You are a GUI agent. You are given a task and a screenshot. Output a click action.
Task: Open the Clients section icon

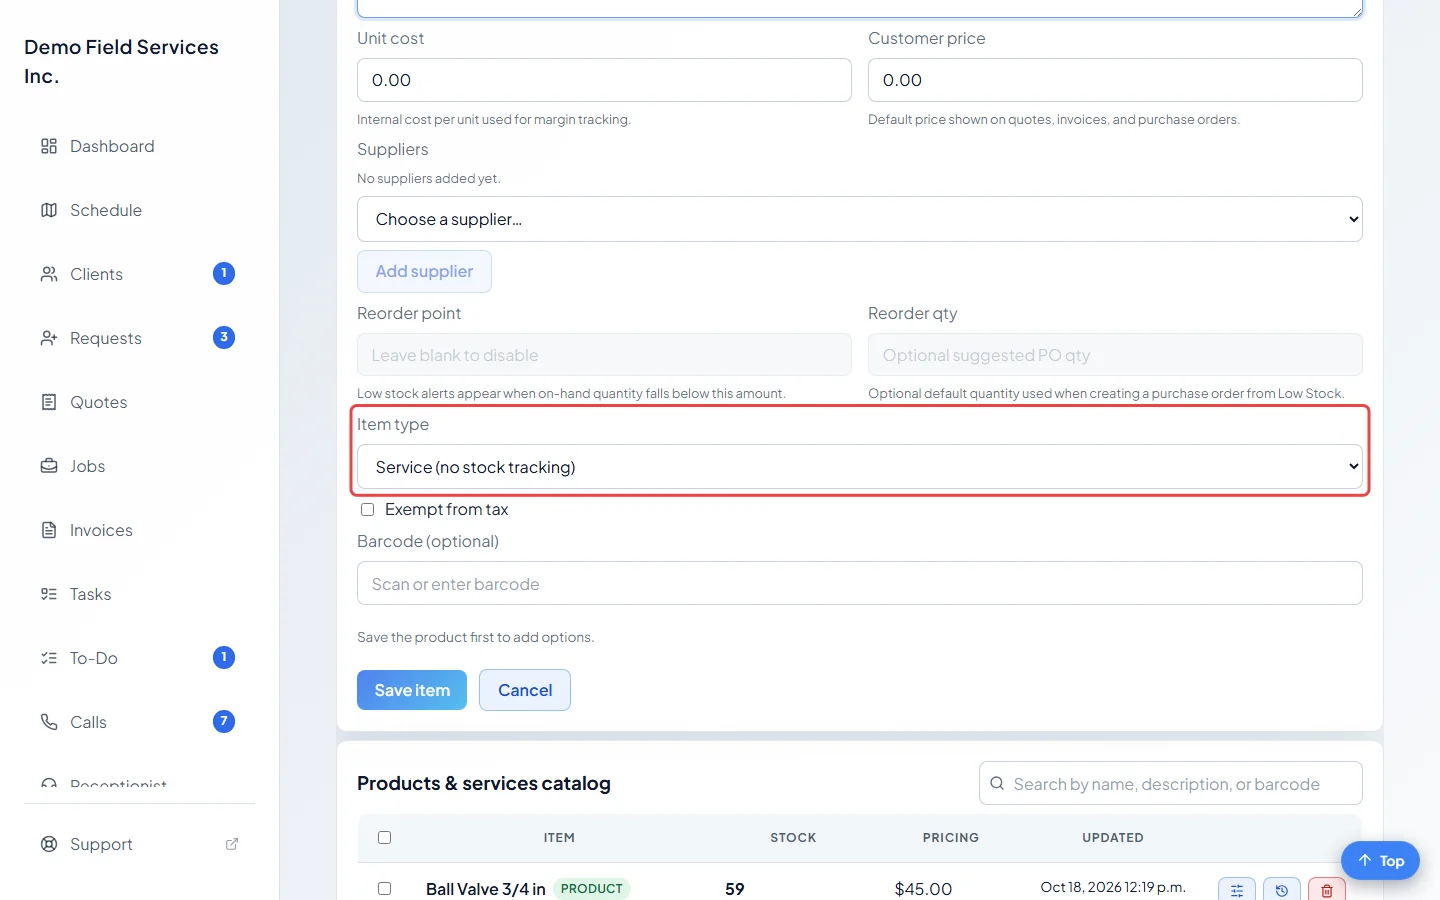49,274
